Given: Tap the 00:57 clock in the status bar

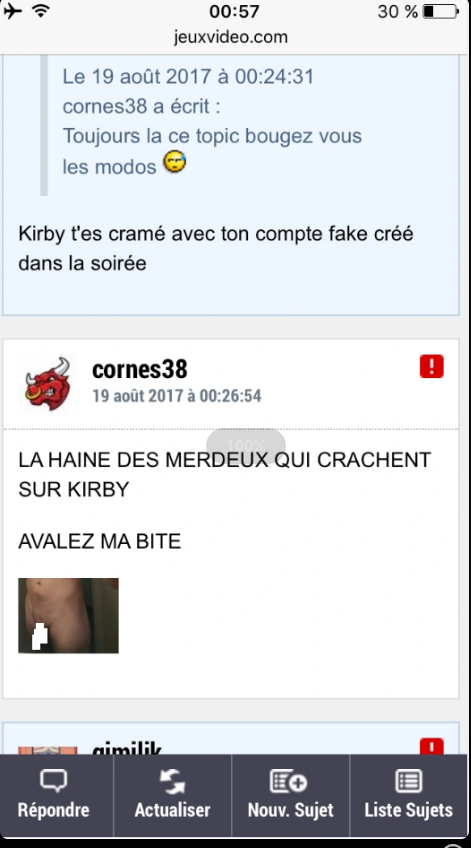Looking at the screenshot, I should pos(234,11).
